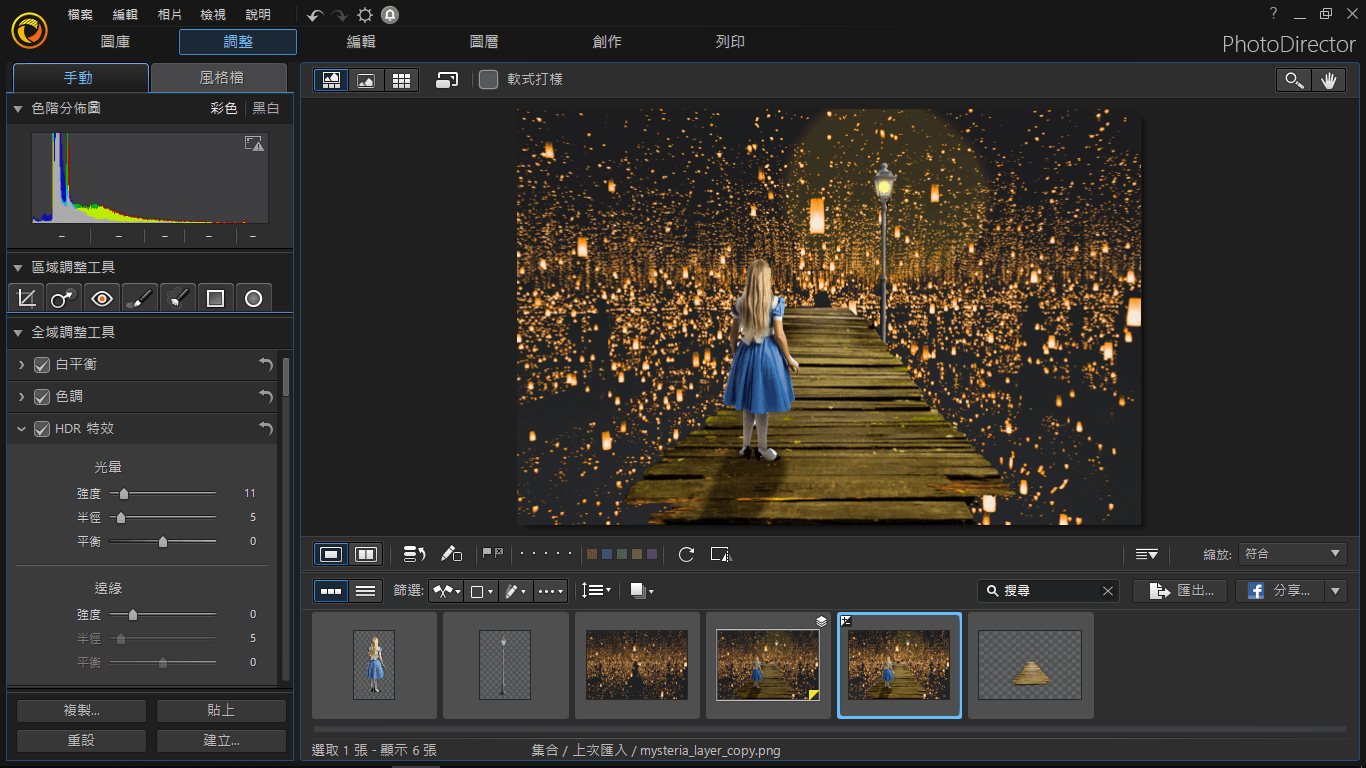Viewport: 1366px width, 768px height.
Task: Click the 複製... button
Action: (82, 711)
